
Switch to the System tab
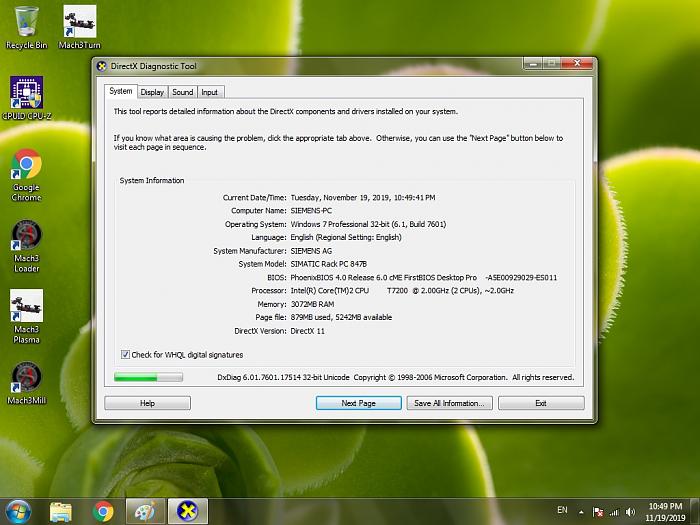[x=121, y=91]
